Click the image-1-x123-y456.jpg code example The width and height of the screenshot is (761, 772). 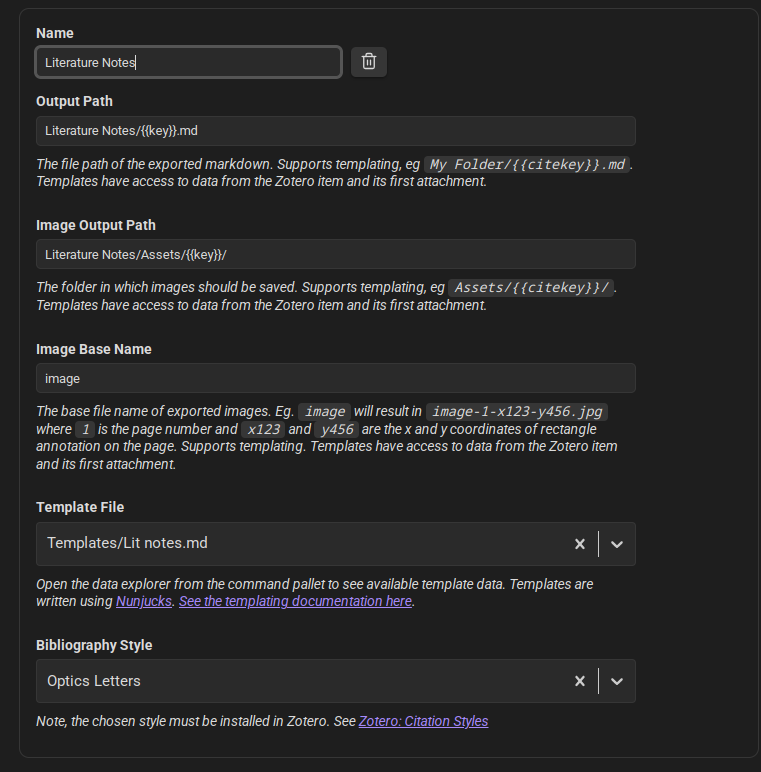coord(517,412)
